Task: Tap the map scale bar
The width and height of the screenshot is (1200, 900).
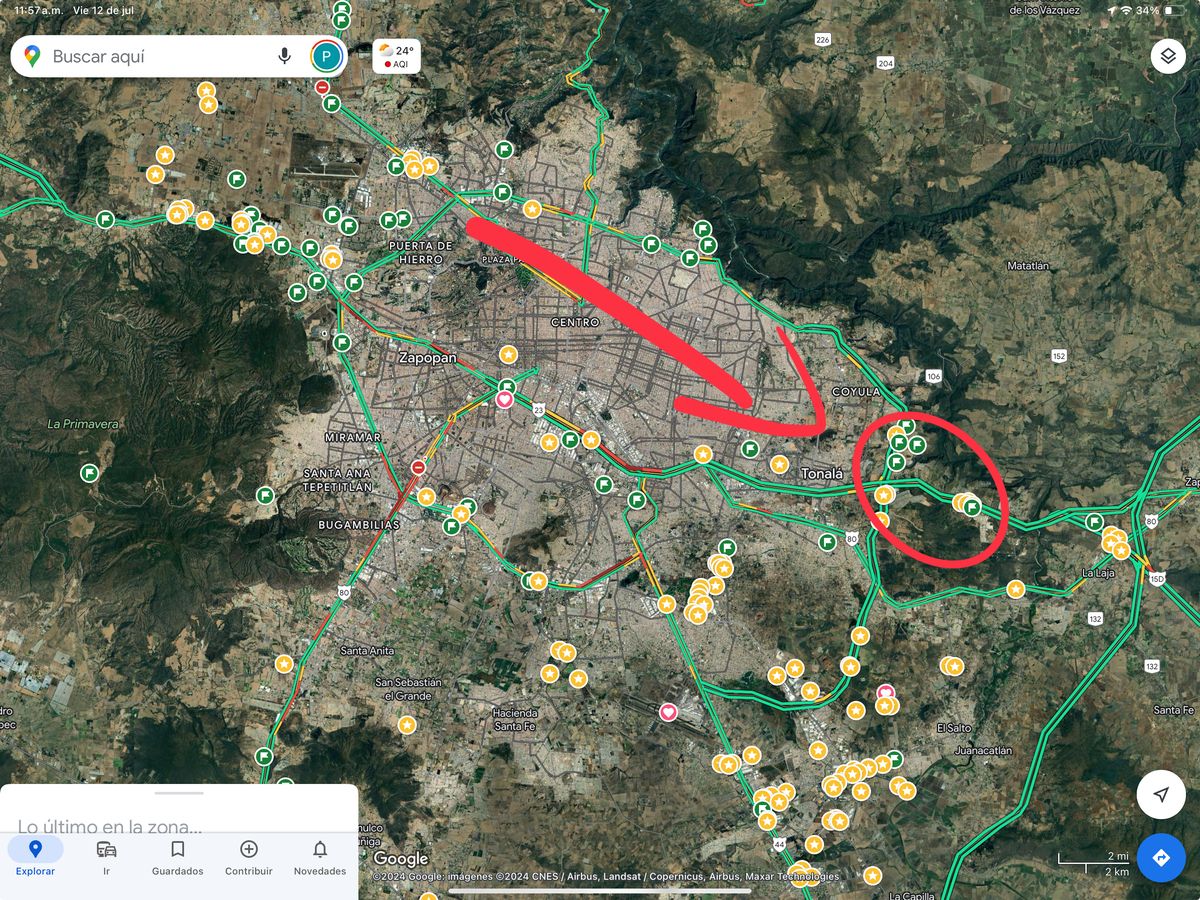Action: pyautogui.click(x=1093, y=863)
